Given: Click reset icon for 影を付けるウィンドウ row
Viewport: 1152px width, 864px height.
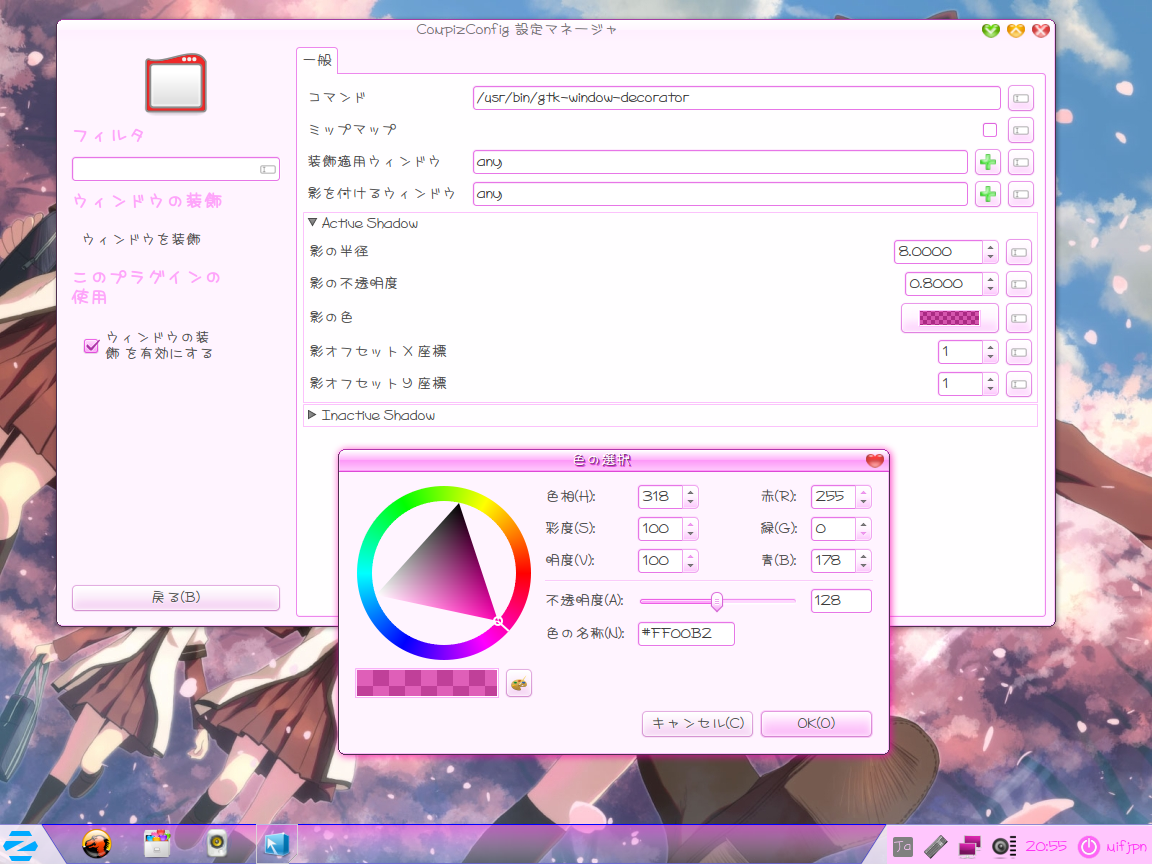Looking at the screenshot, I should [1020, 194].
